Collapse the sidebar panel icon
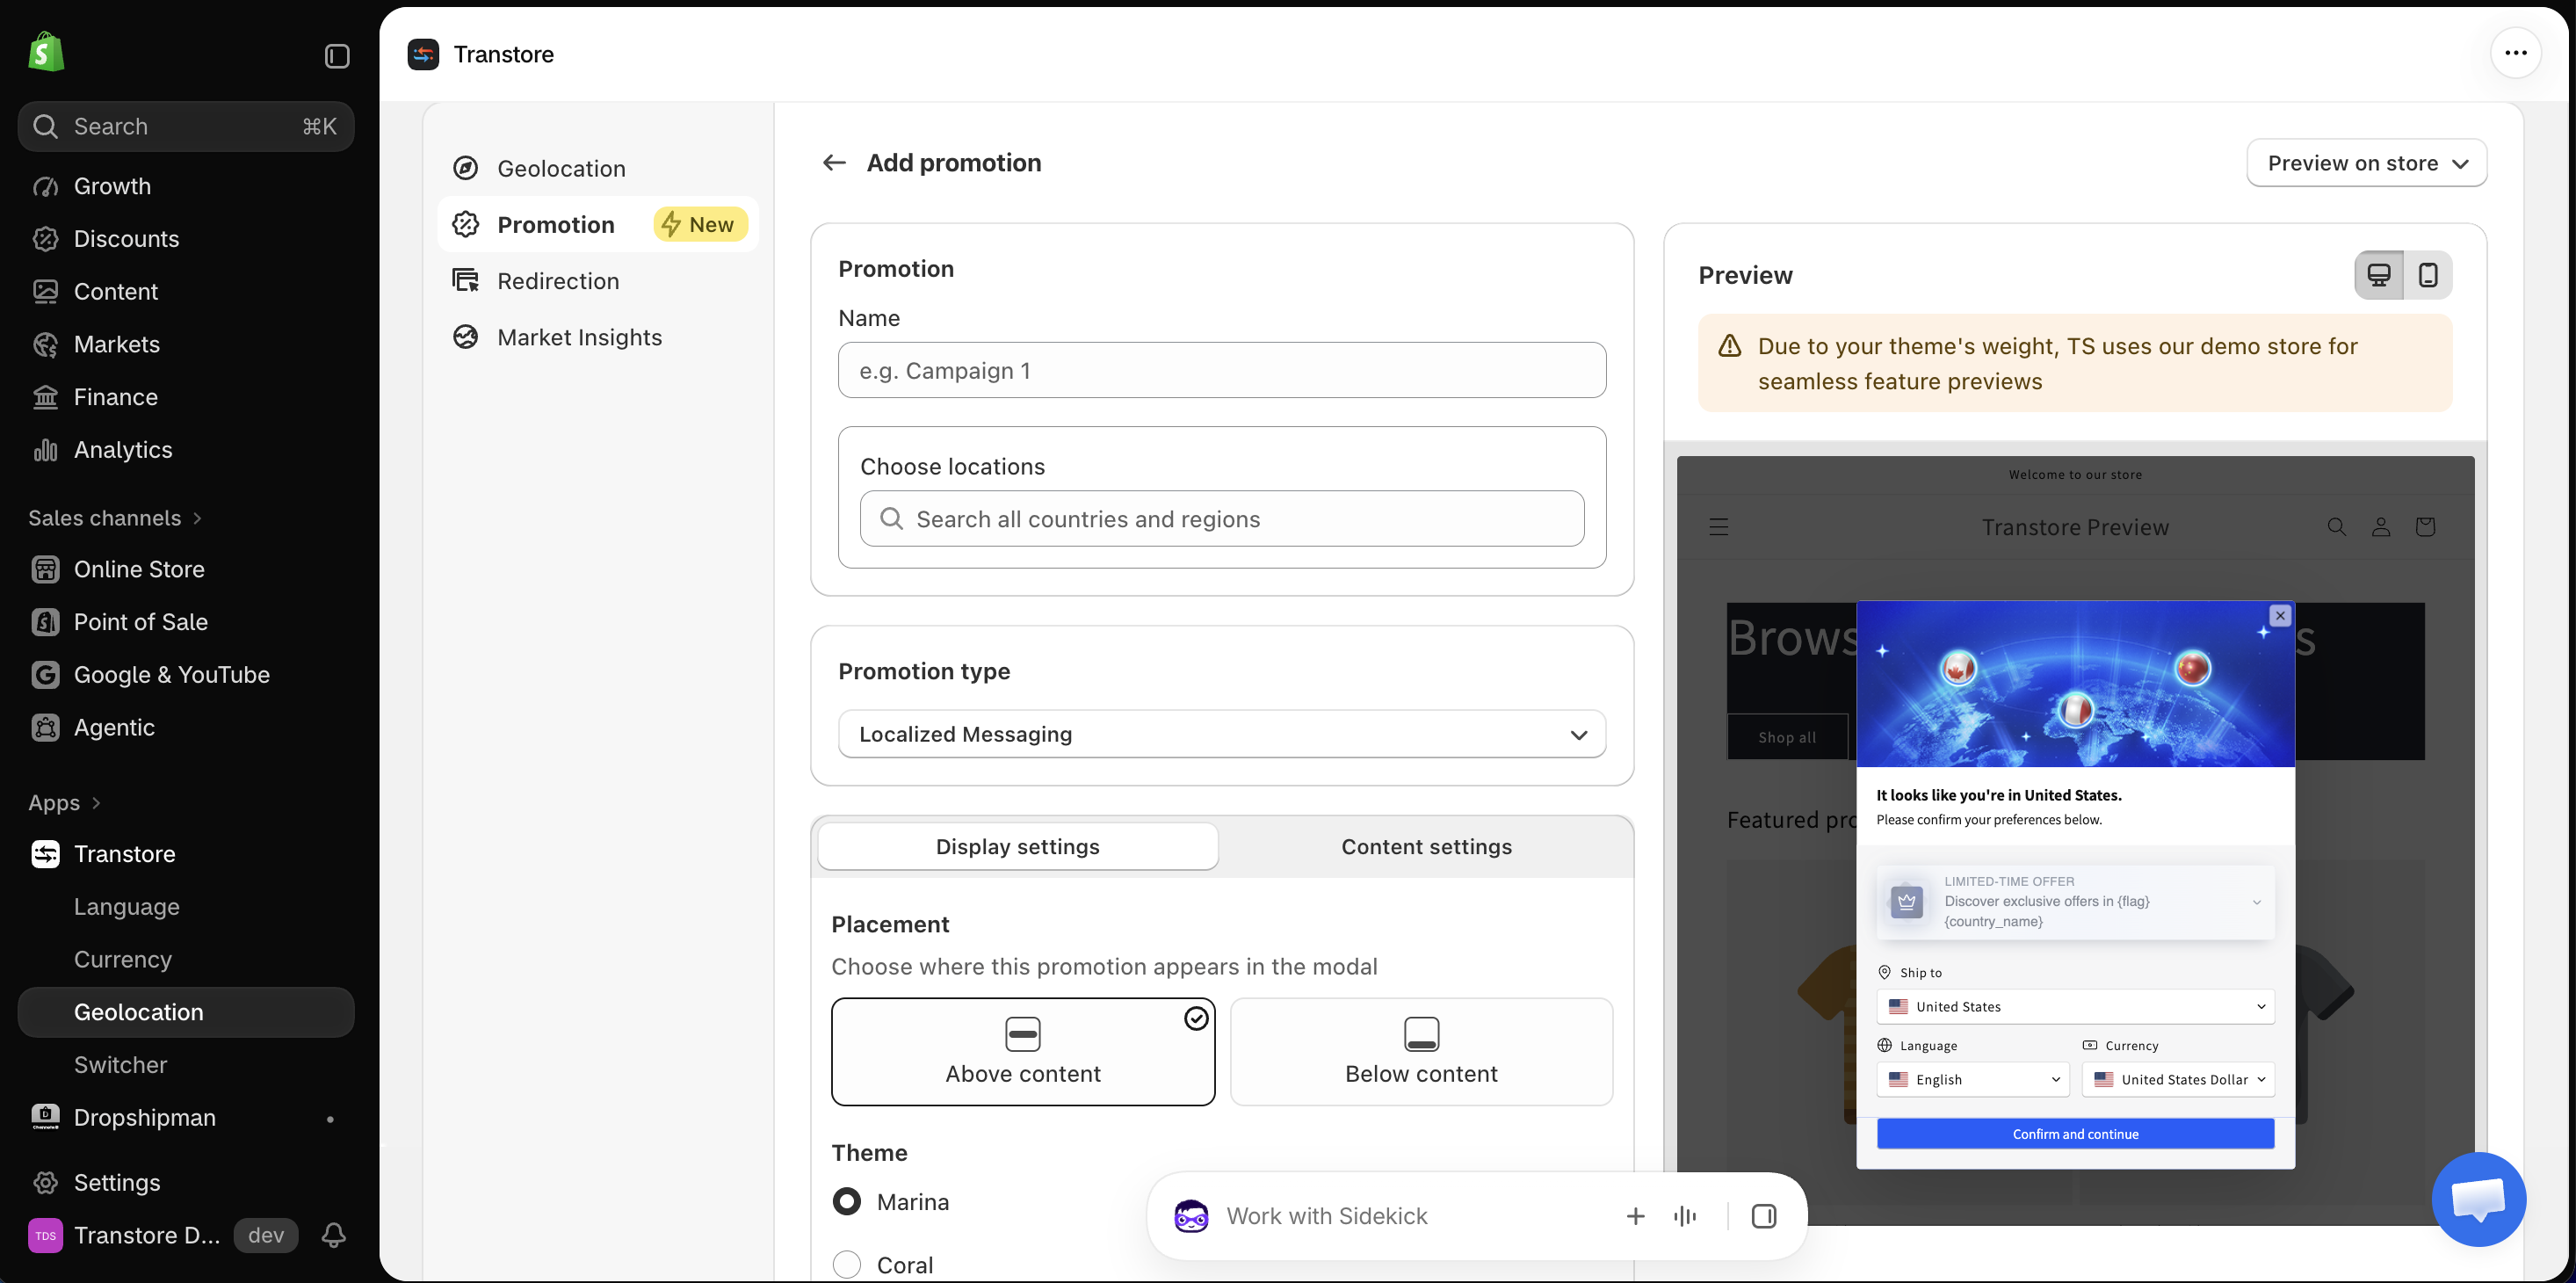 pyautogui.click(x=337, y=56)
